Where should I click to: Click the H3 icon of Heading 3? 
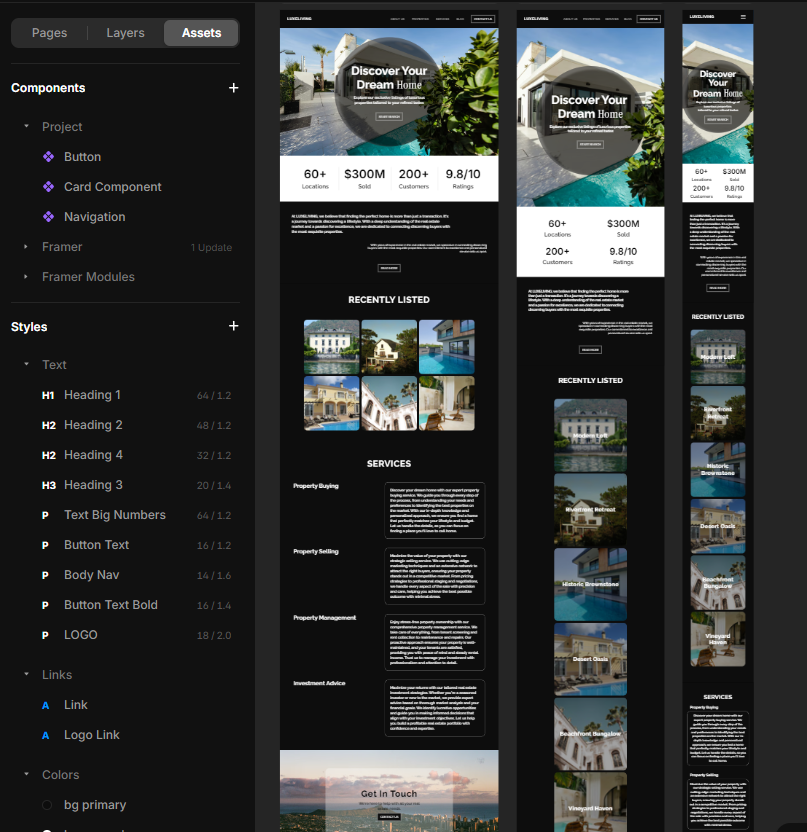48,486
